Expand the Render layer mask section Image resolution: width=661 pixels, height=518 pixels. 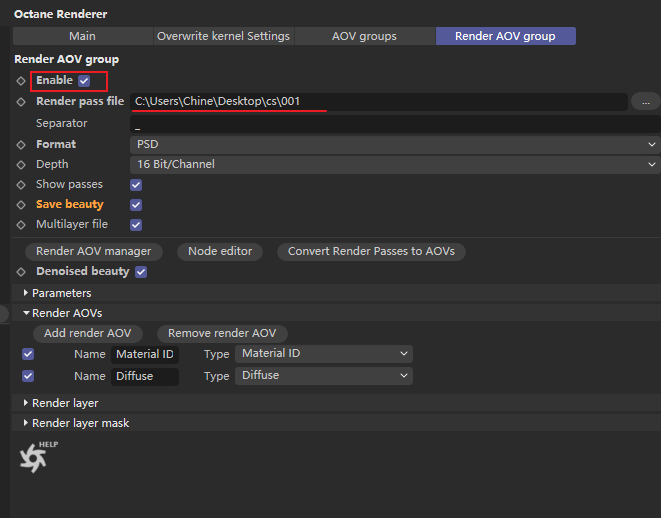pyautogui.click(x=336, y=423)
